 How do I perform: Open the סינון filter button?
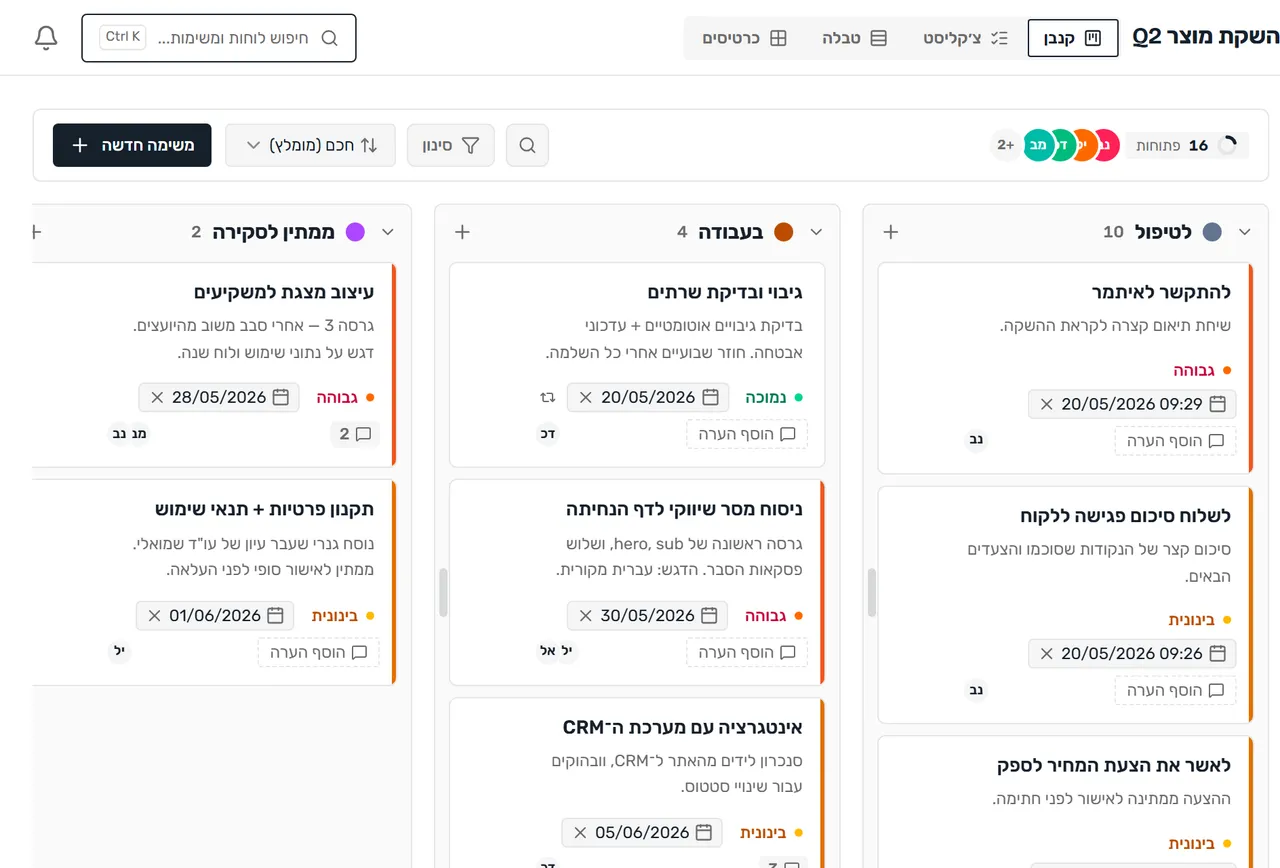450,145
